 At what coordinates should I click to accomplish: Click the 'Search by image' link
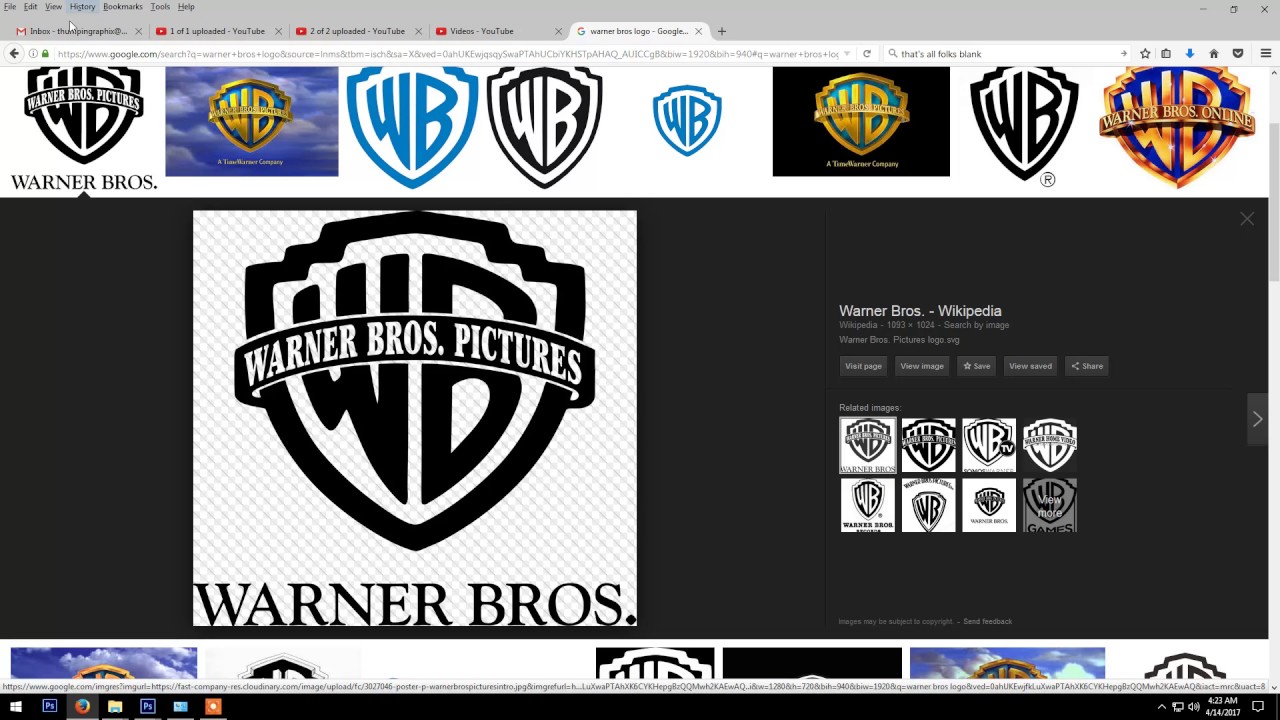(976, 325)
